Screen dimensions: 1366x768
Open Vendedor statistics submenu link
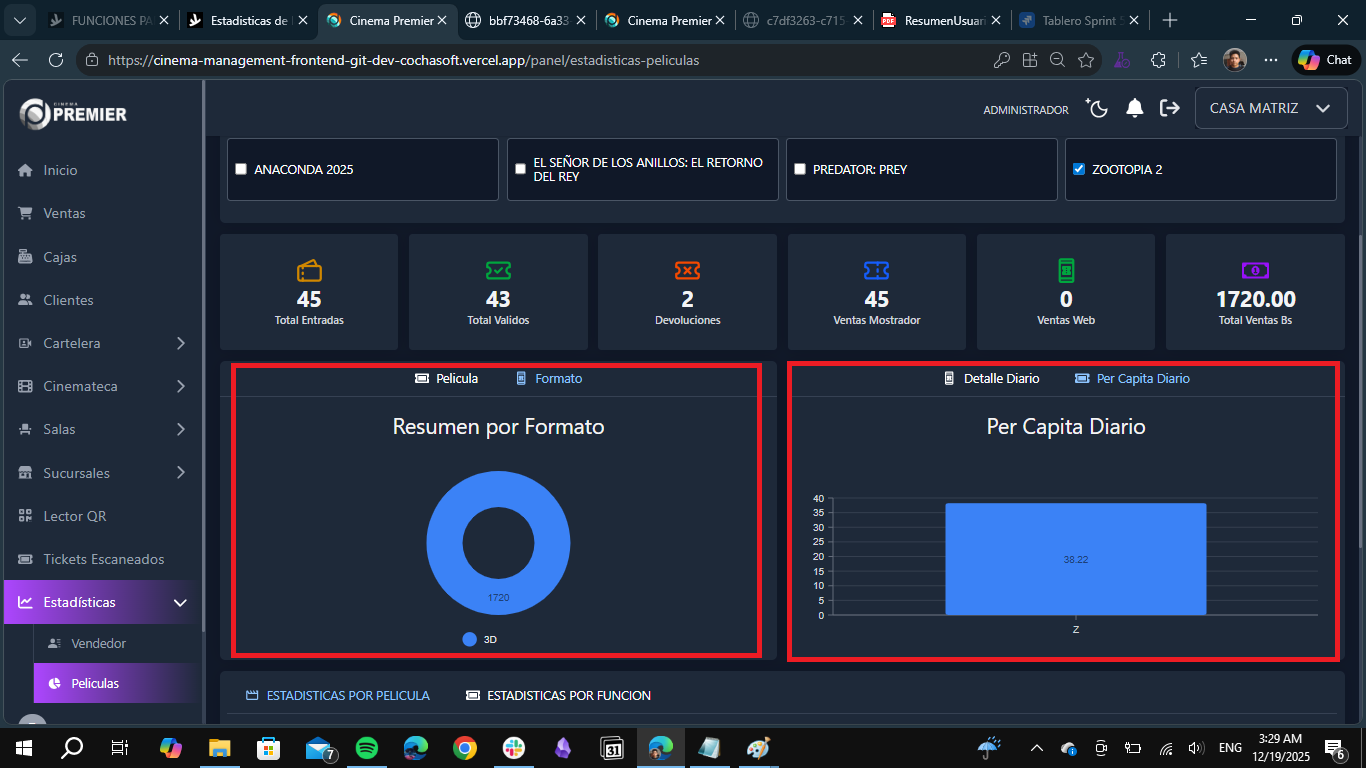click(x=98, y=643)
